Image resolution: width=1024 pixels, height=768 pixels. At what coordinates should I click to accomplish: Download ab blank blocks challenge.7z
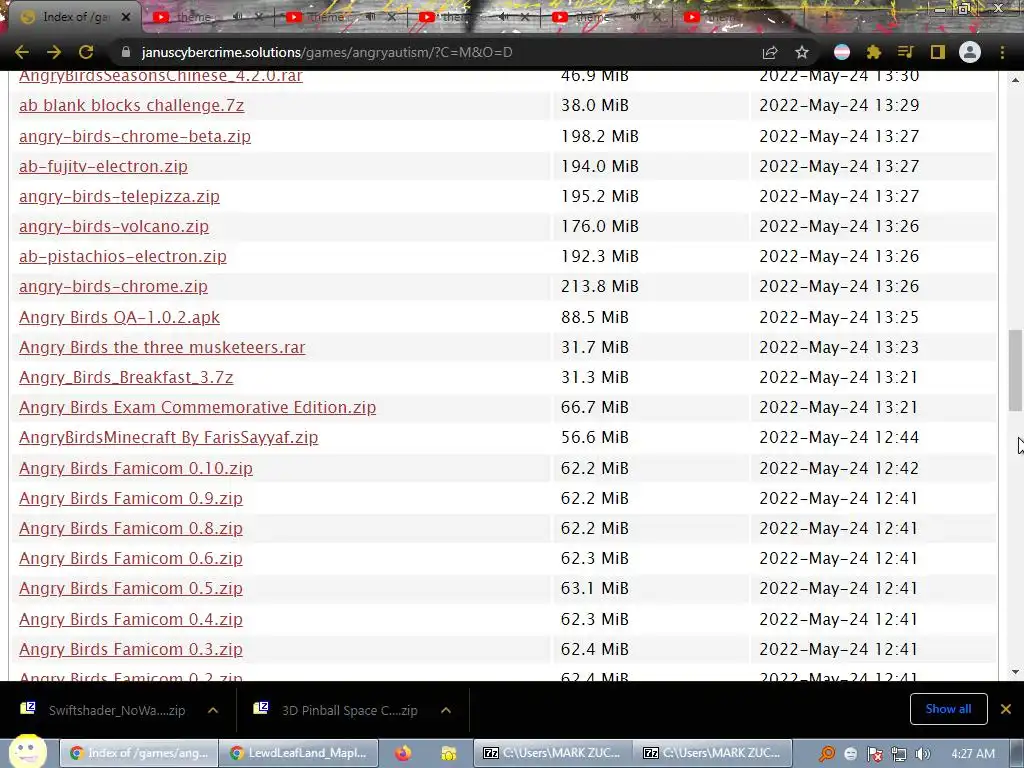point(131,106)
